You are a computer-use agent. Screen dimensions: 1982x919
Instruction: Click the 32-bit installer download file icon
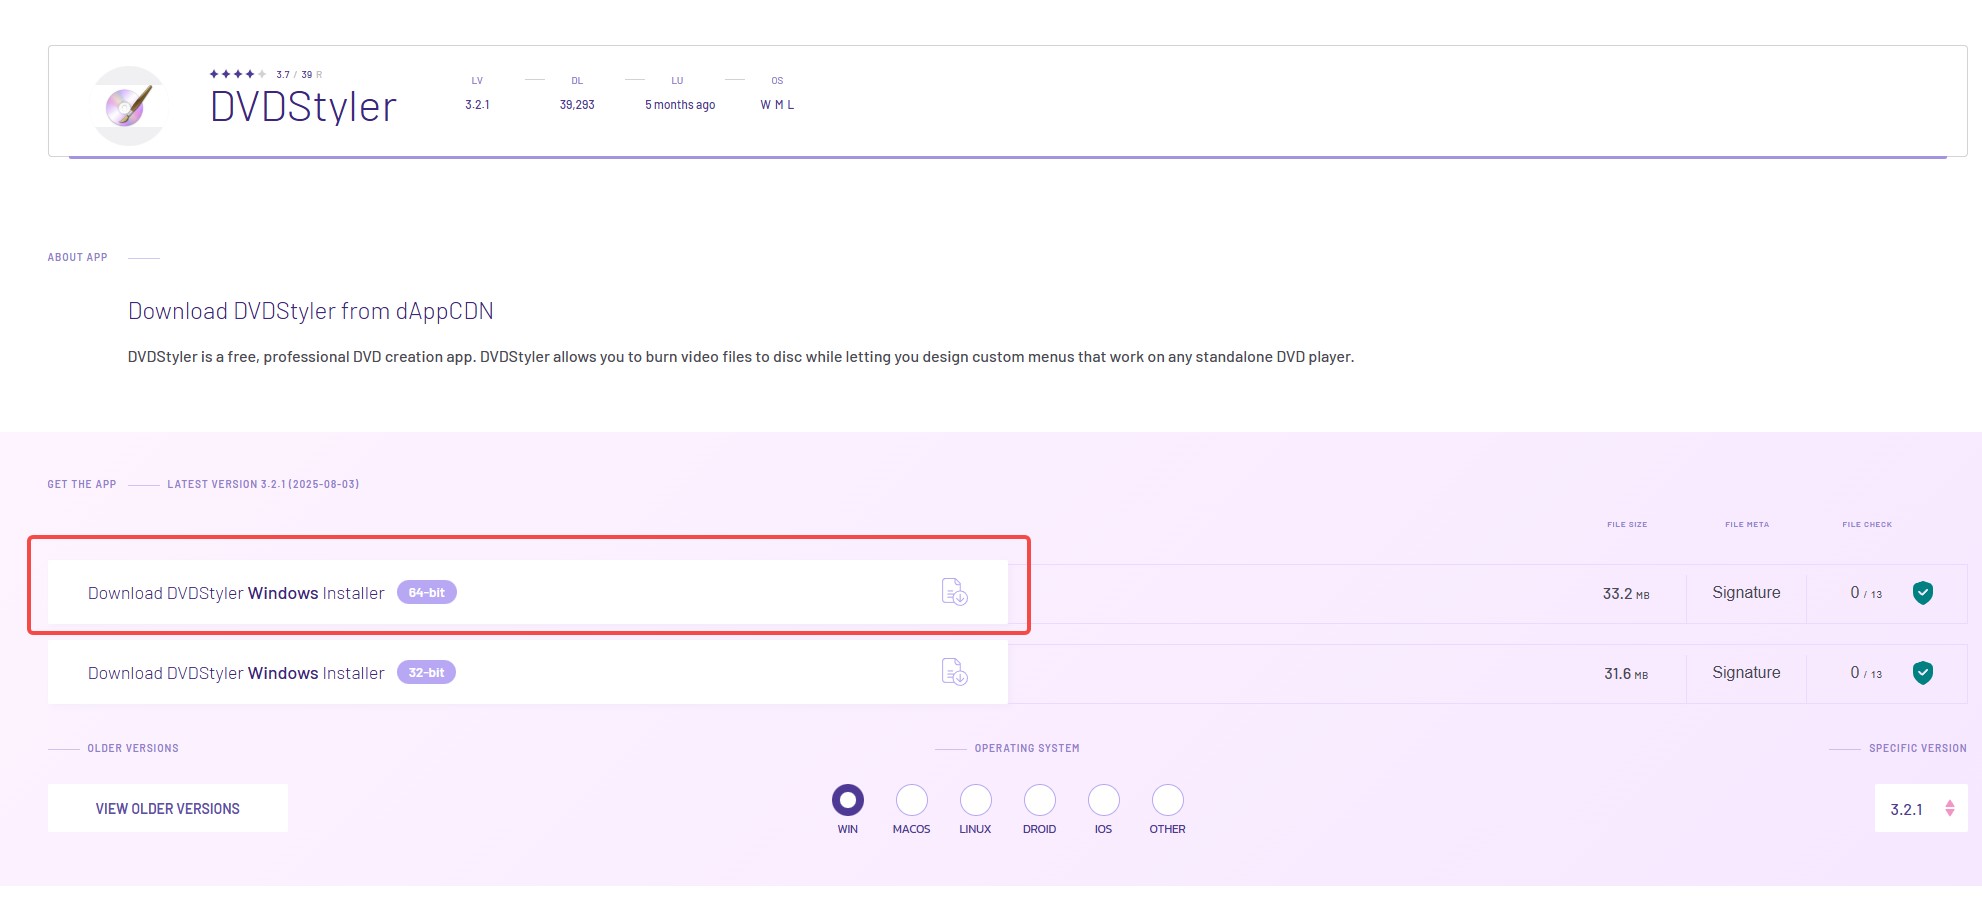954,672
